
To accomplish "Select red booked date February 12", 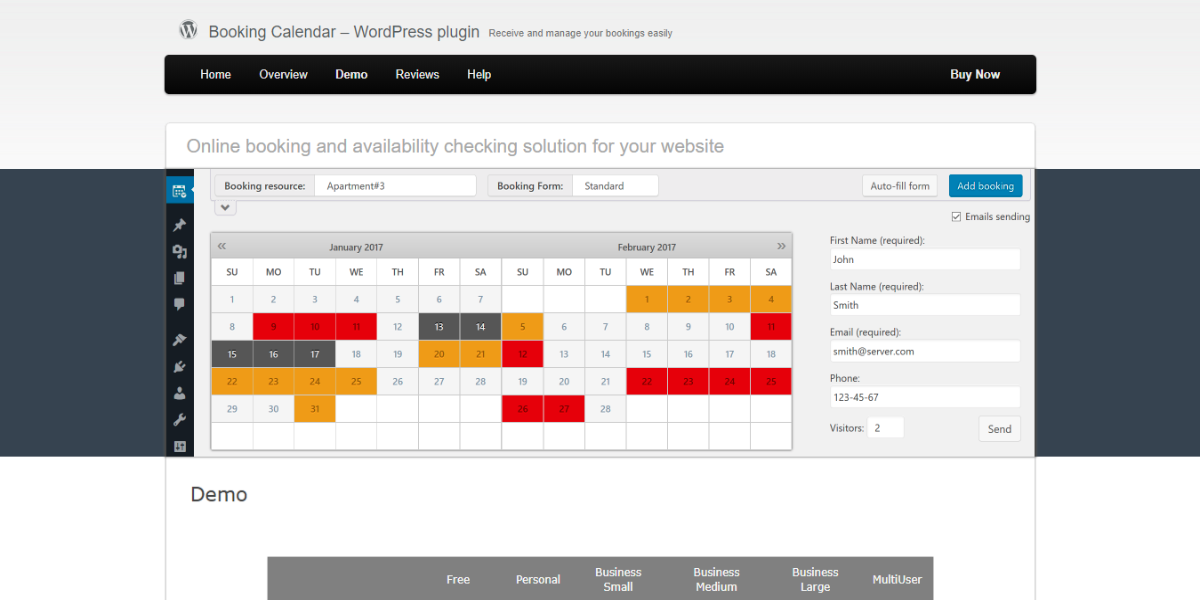I will coord(522,354).
